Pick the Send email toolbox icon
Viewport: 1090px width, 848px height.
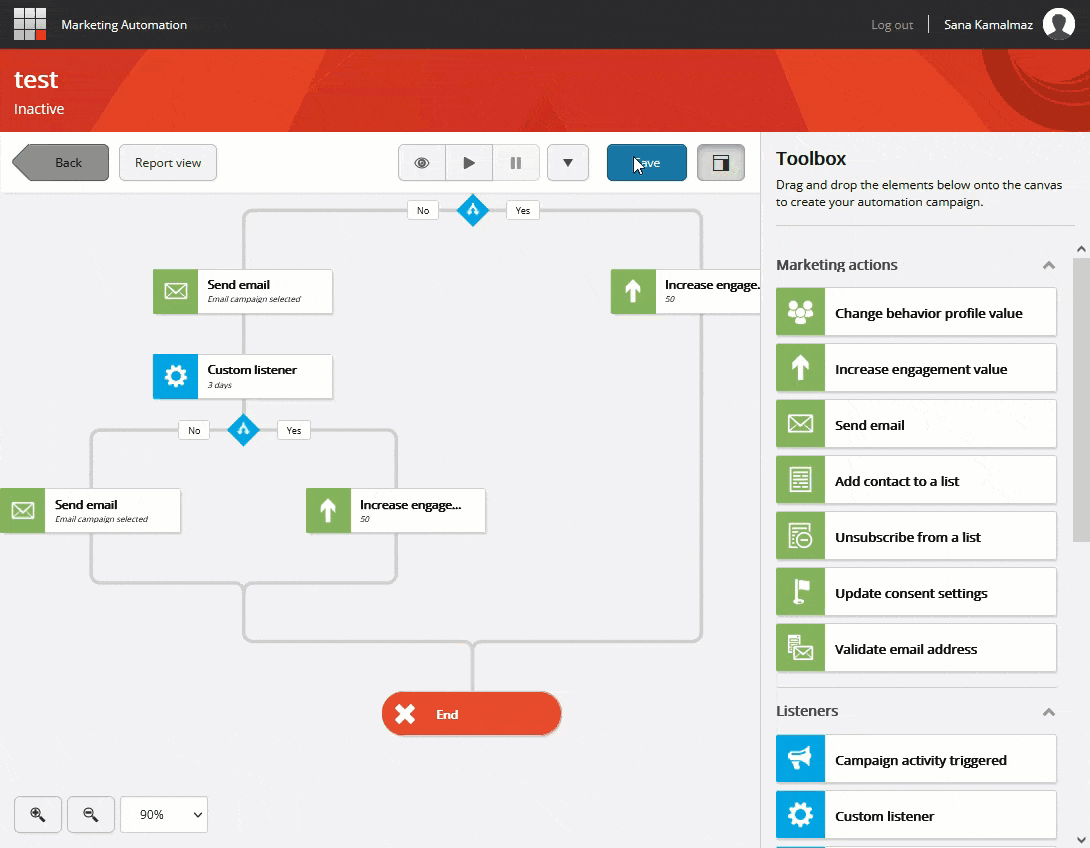pos(801,425)
